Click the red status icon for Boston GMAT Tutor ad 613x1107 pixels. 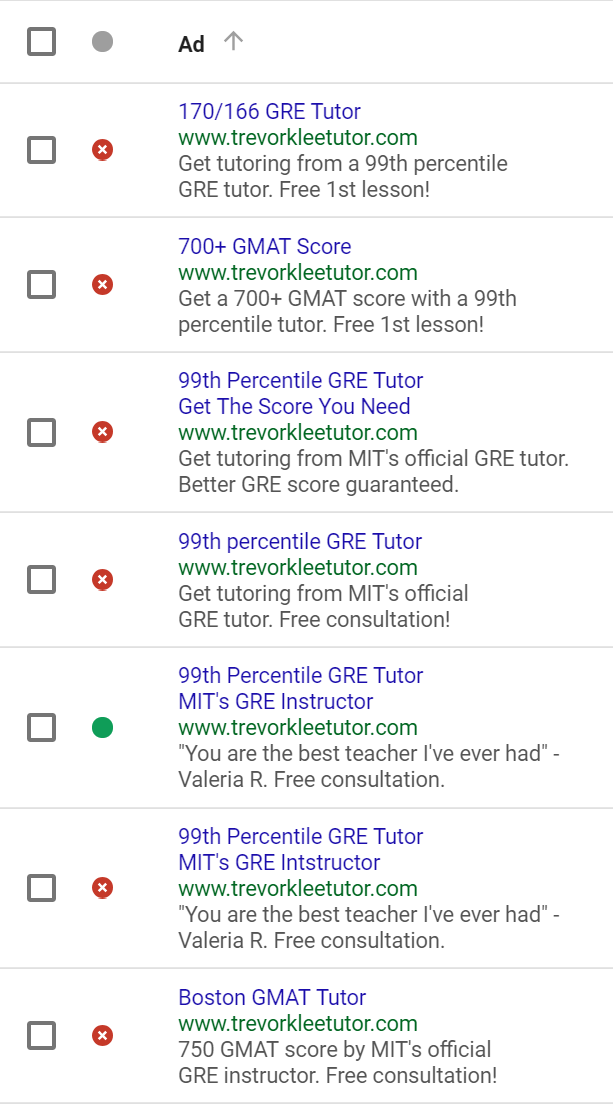click(102, 1036)
